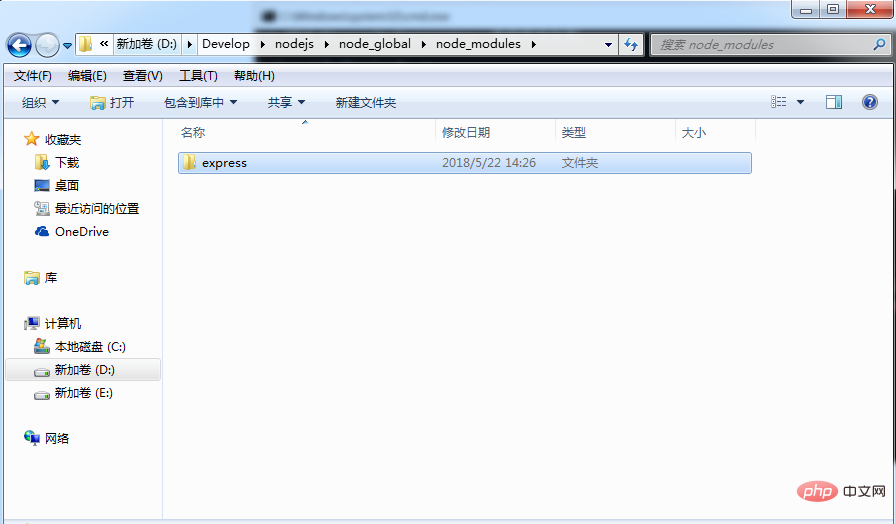Select the express folder name
The height and width of the screenshot is (524, 896).
click(225, 163)
